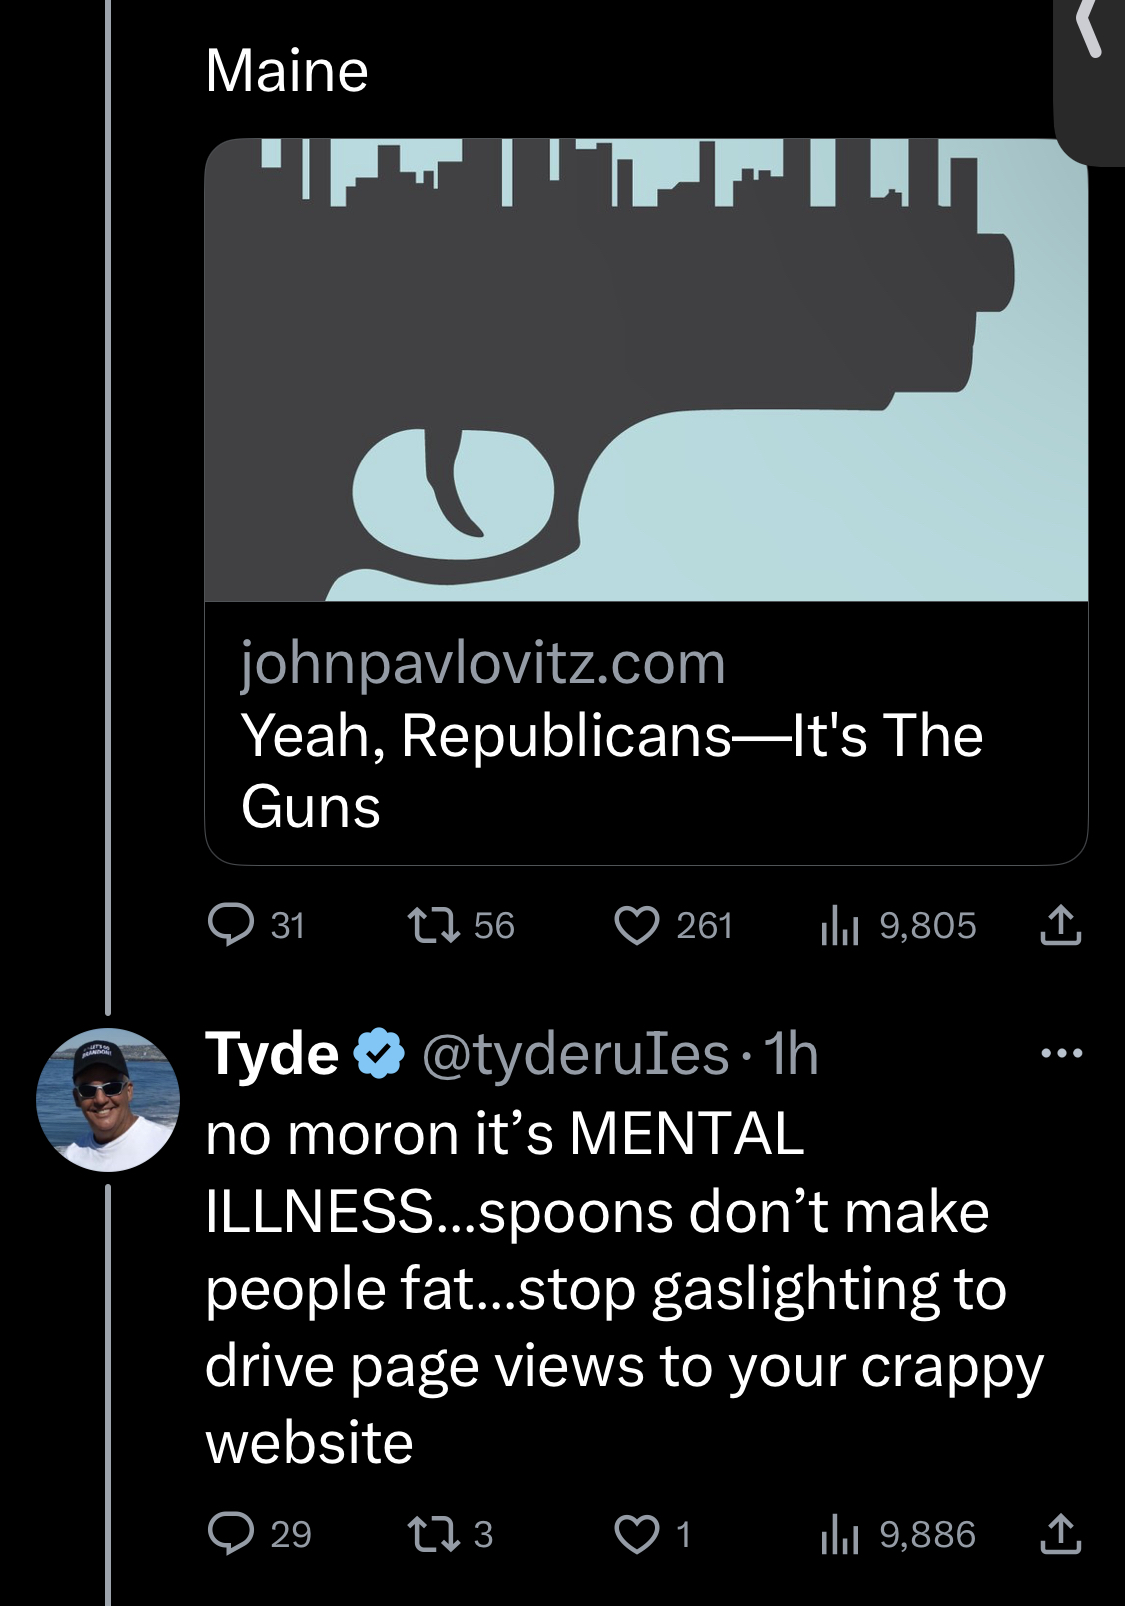Reply to the johnpavlovitz.com link tweet

231,925
